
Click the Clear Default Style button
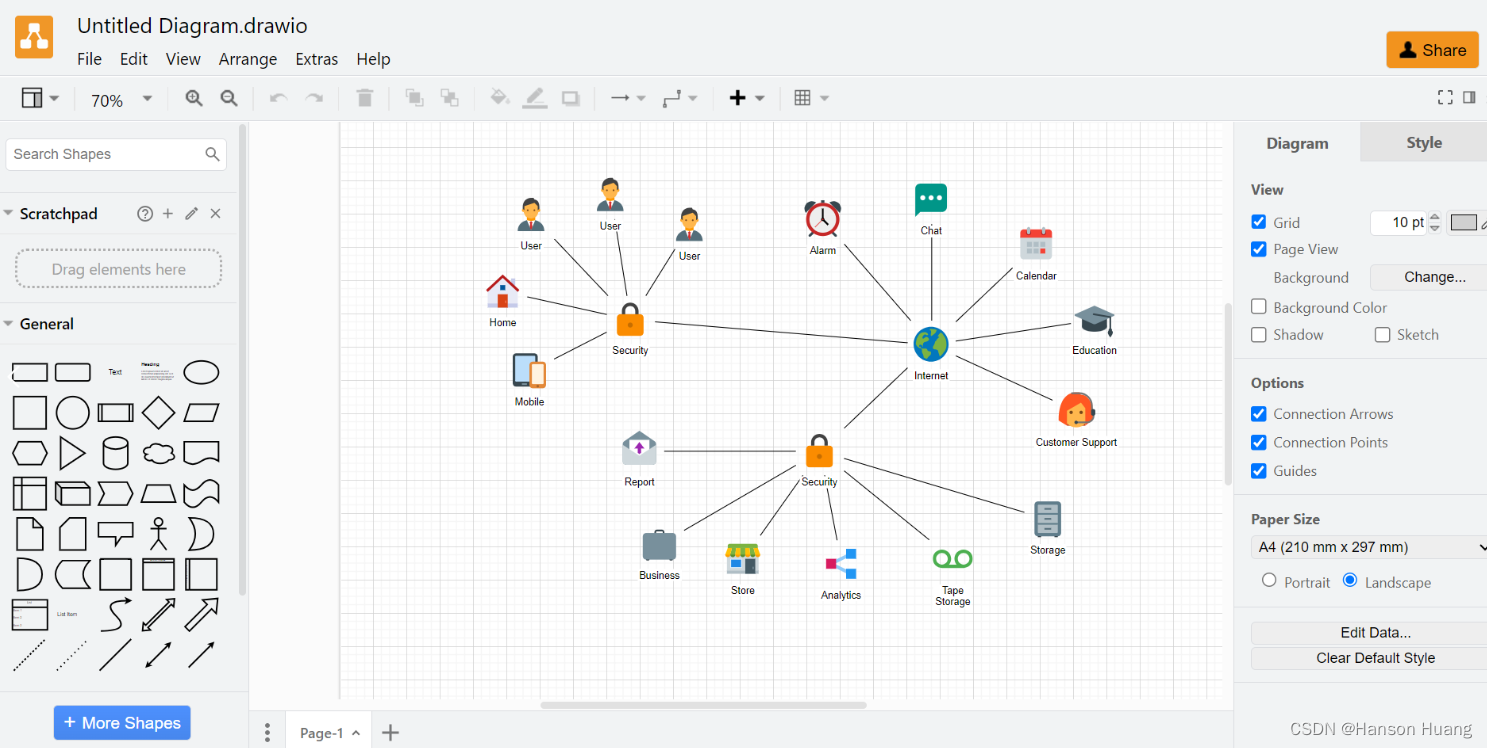[1368, 657]
